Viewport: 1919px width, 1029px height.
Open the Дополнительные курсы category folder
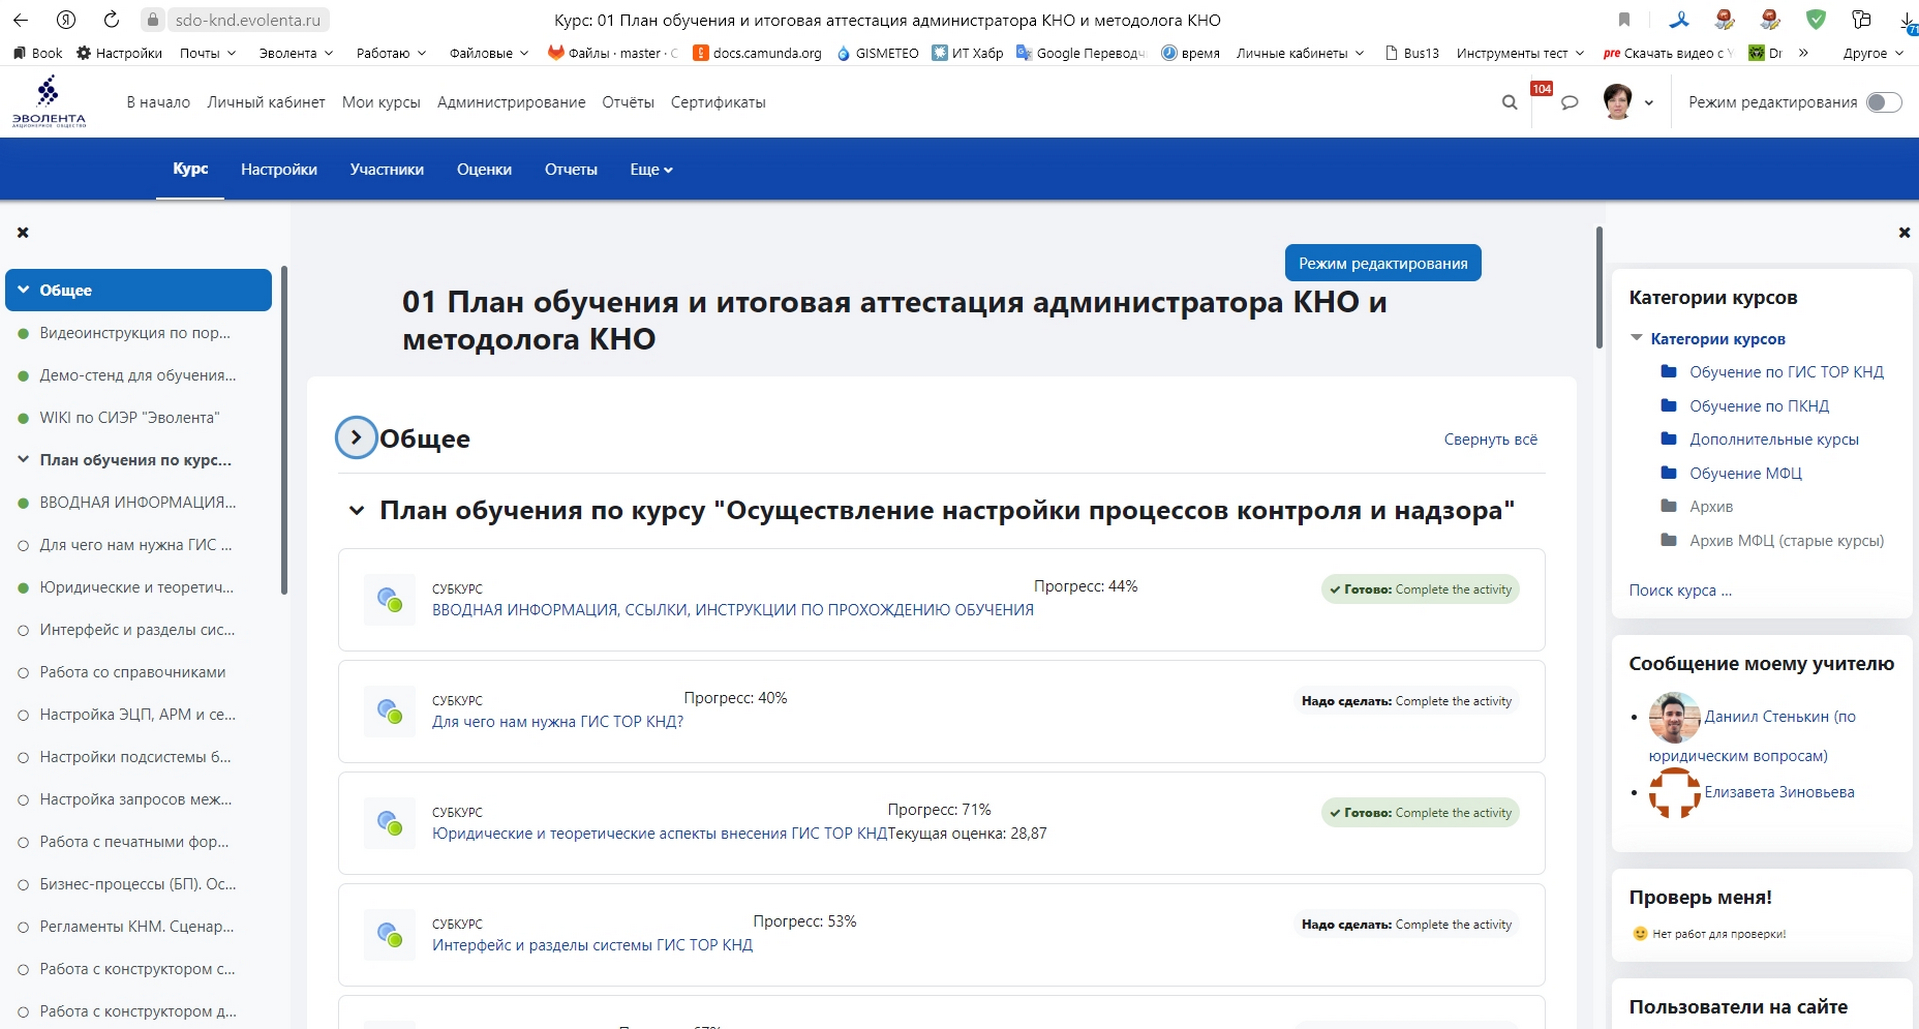pyautogui.click(x=1773, y=439)
